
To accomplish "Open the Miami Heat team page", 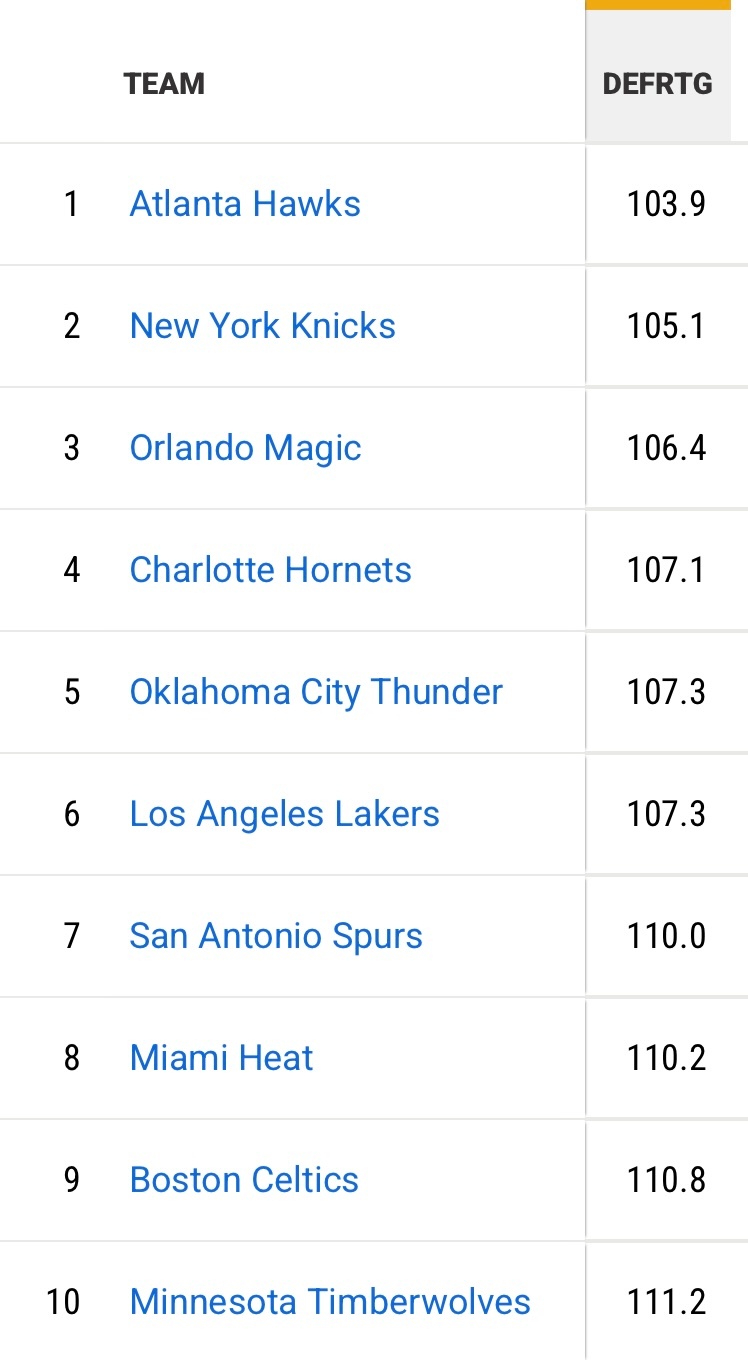I will (221, 1058).
